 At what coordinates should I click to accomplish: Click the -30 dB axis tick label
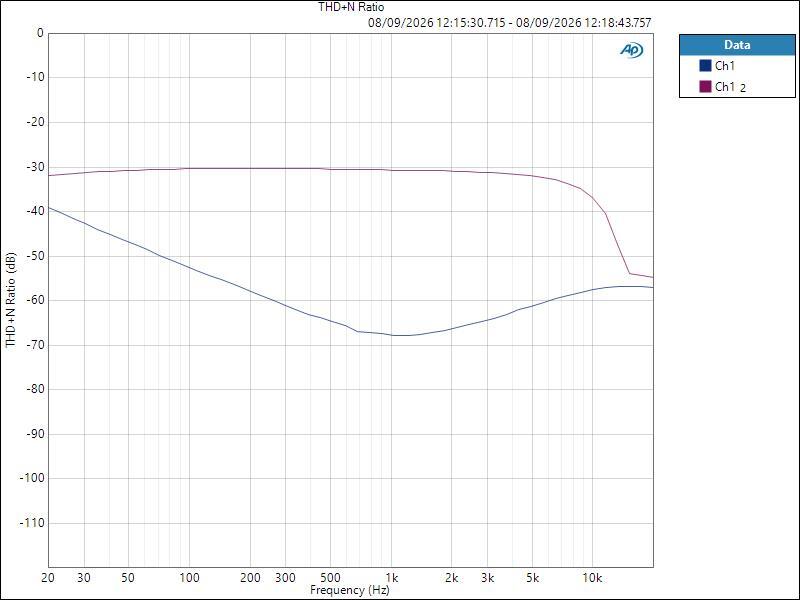tap(35, 167)
